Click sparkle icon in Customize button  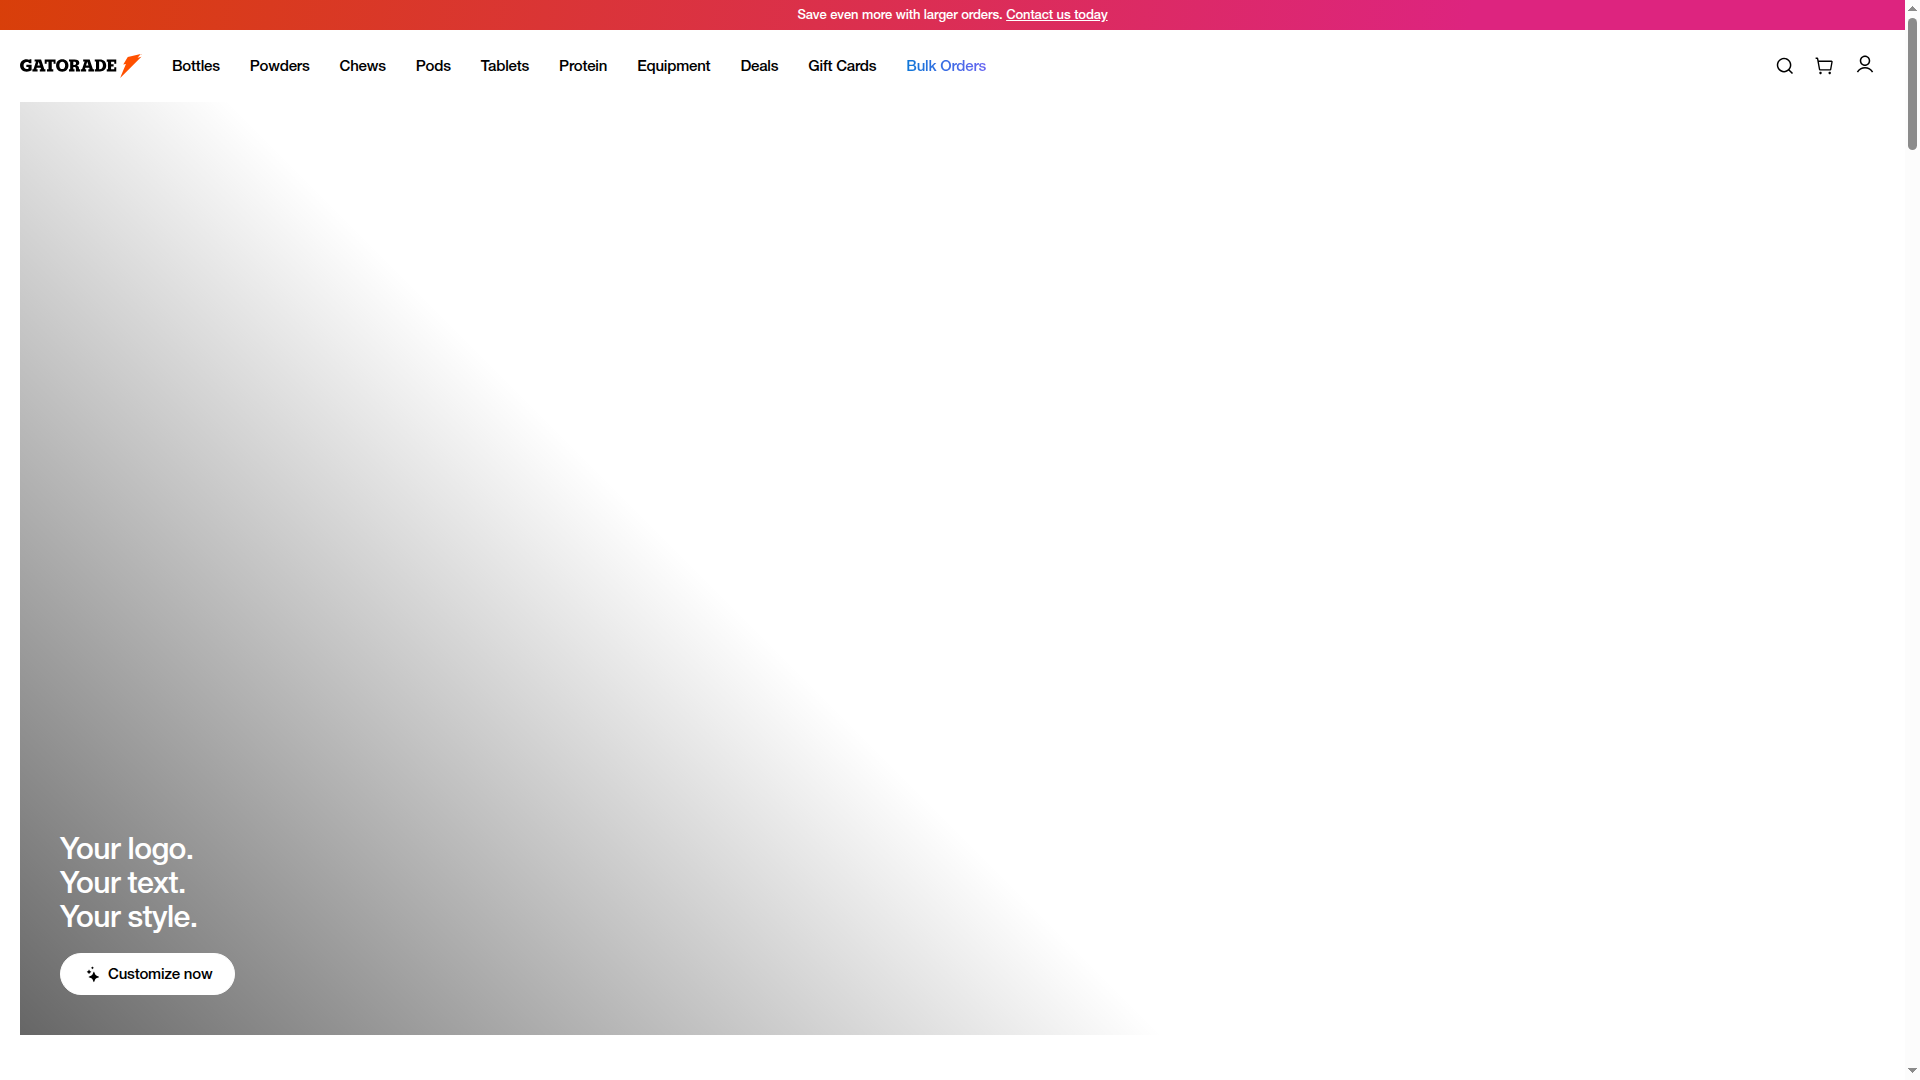point(93,974)
